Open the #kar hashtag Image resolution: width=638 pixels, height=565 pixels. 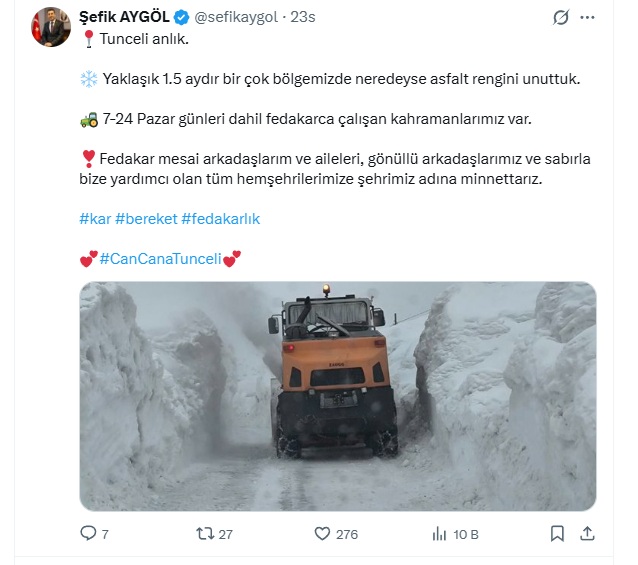click(x=95, y=219)
